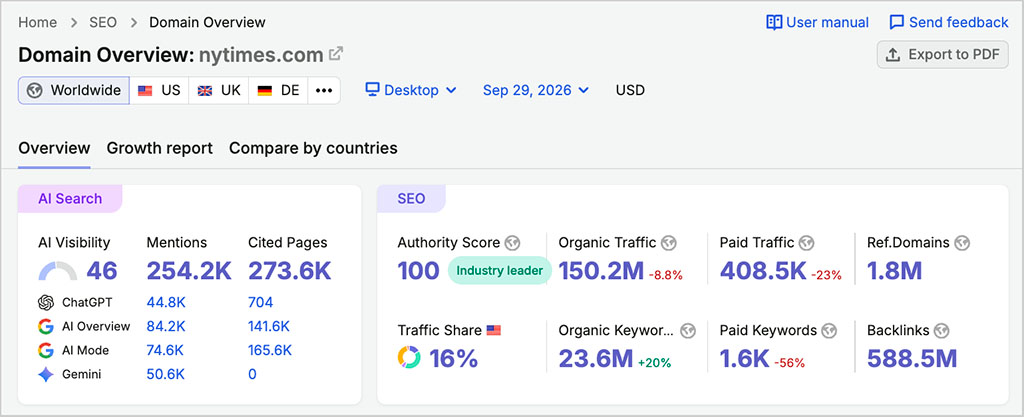Screen dimensions: 1024x417
Task: Click the Google icon beside AI Mode
Action: [46, 350]
